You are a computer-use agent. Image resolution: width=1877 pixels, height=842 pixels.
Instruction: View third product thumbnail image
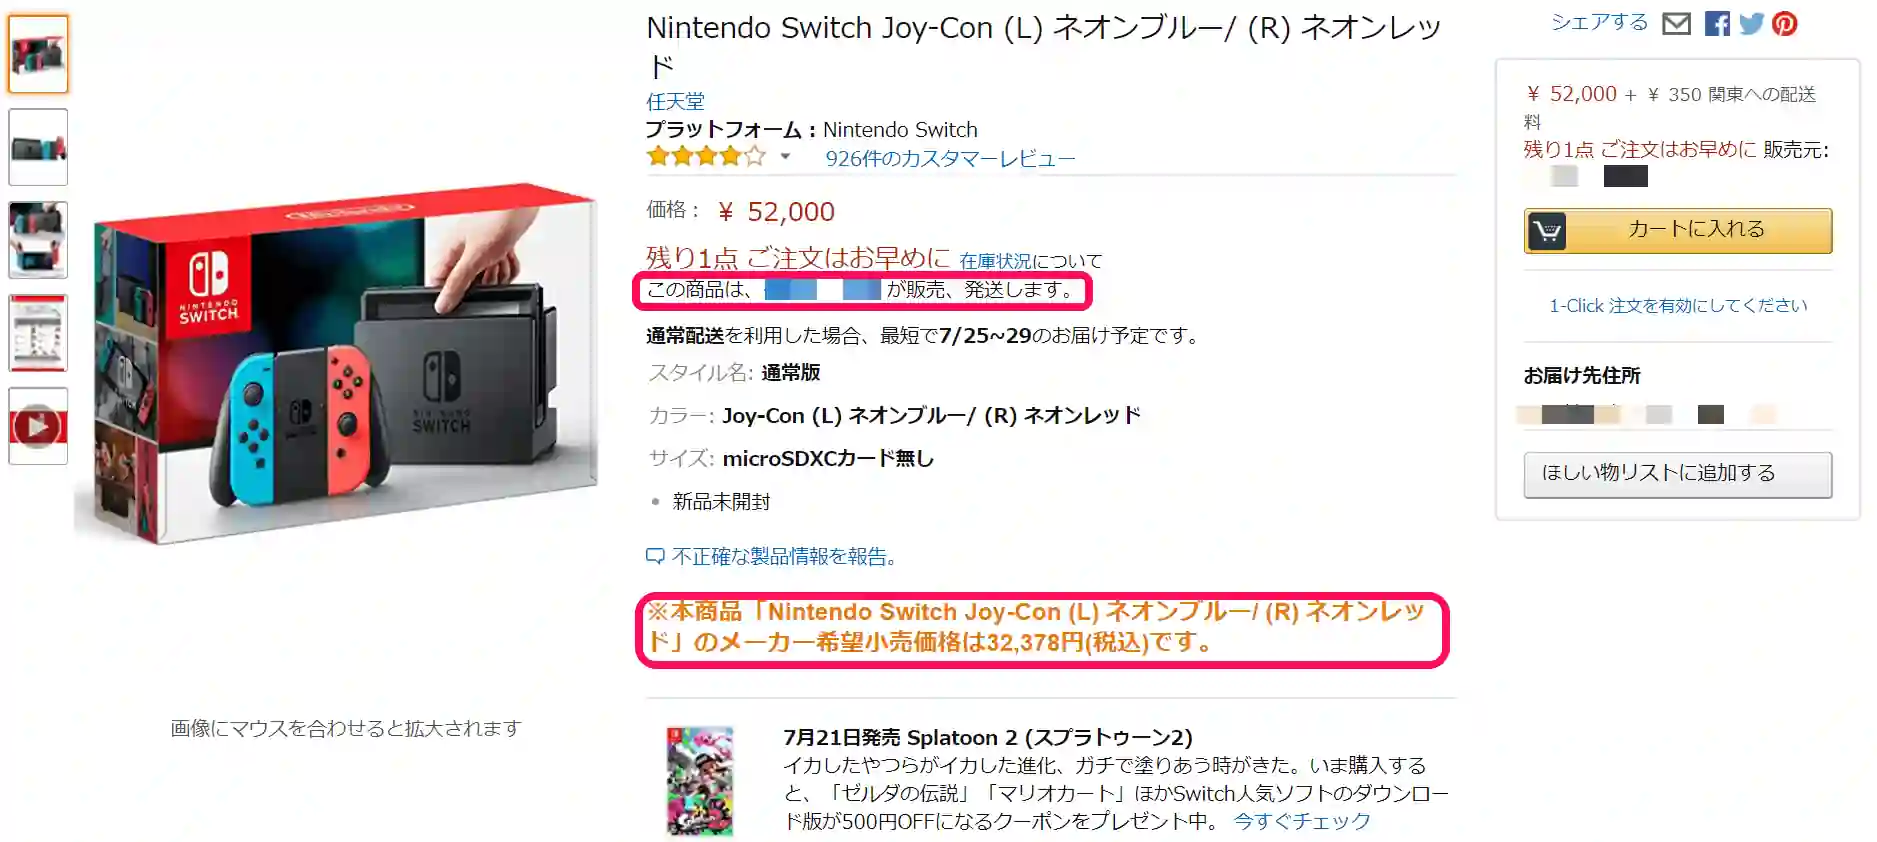coord(38,240)
